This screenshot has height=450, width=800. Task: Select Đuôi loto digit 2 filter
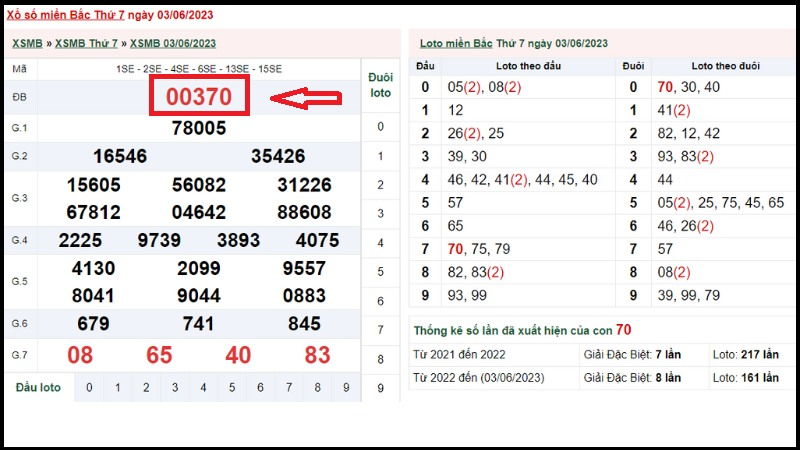[x=381, y=185]
